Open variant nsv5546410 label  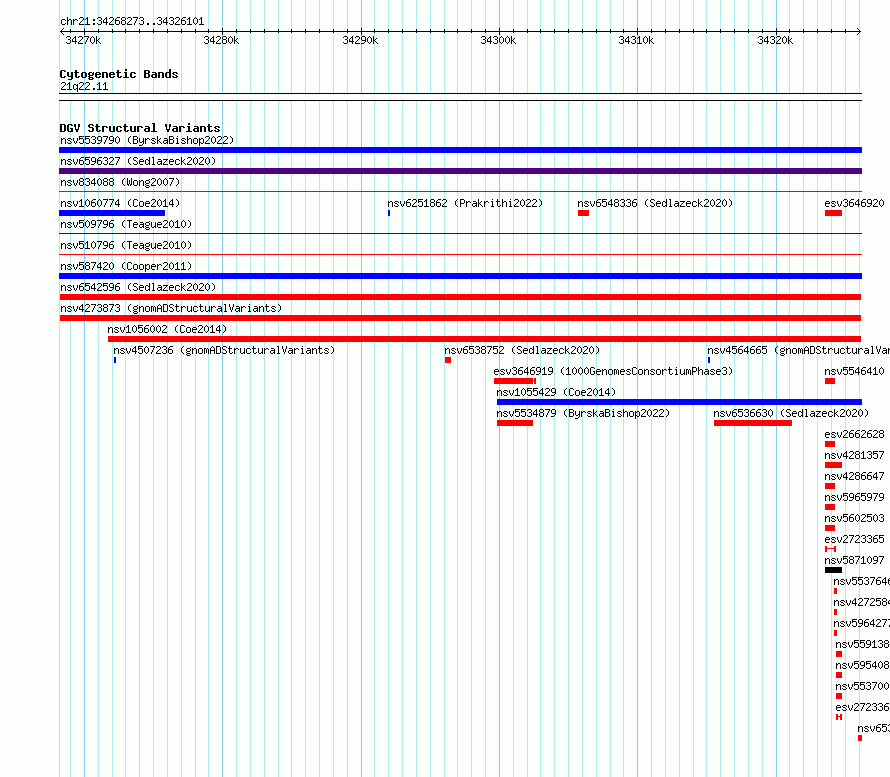tap(854, 371)
